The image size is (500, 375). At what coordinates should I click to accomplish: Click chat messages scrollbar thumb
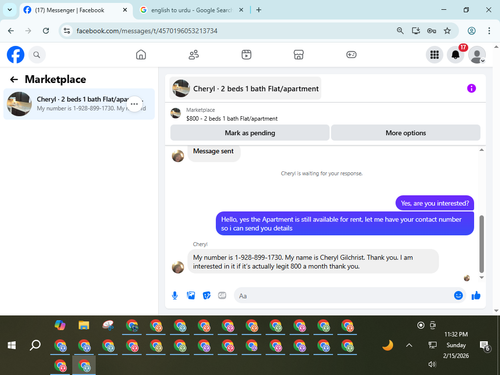pos(481,244)
